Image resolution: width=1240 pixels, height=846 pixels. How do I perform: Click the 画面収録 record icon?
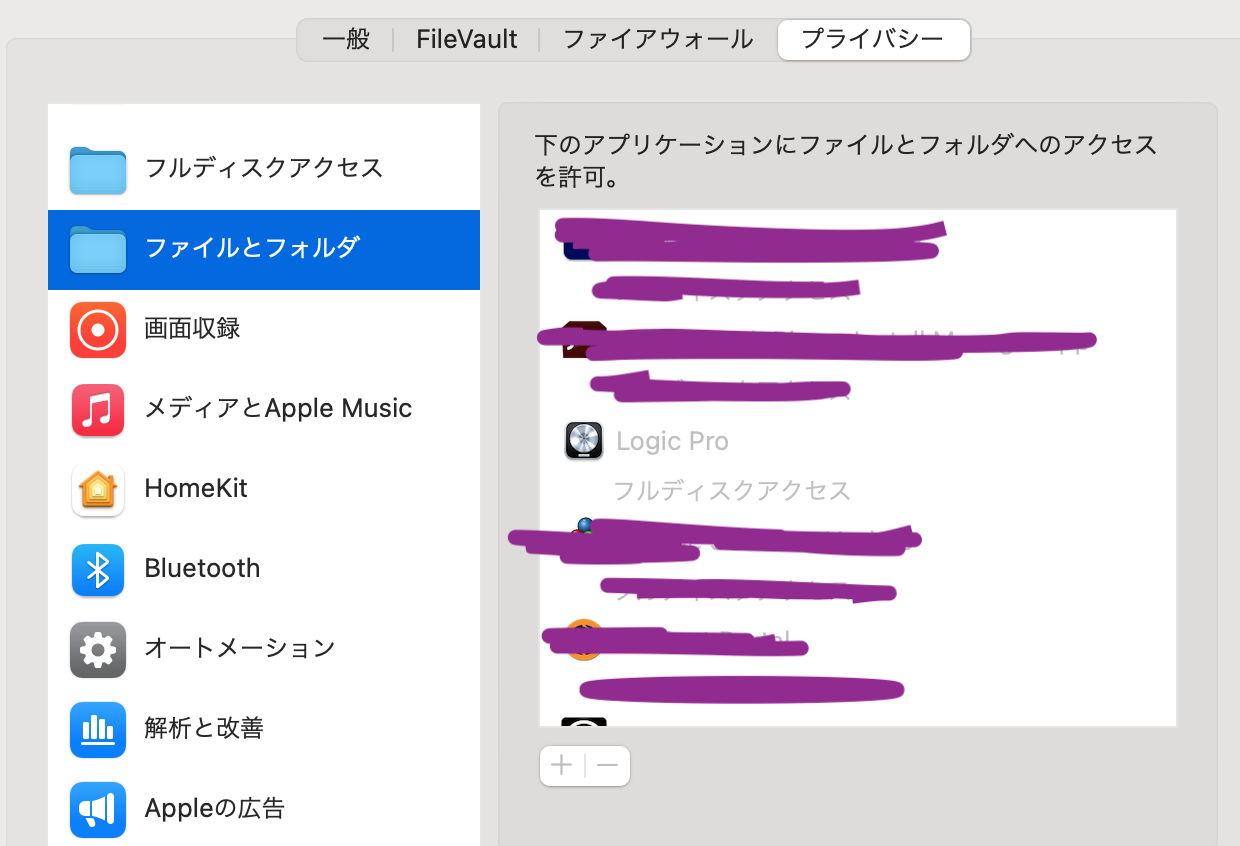98,329
